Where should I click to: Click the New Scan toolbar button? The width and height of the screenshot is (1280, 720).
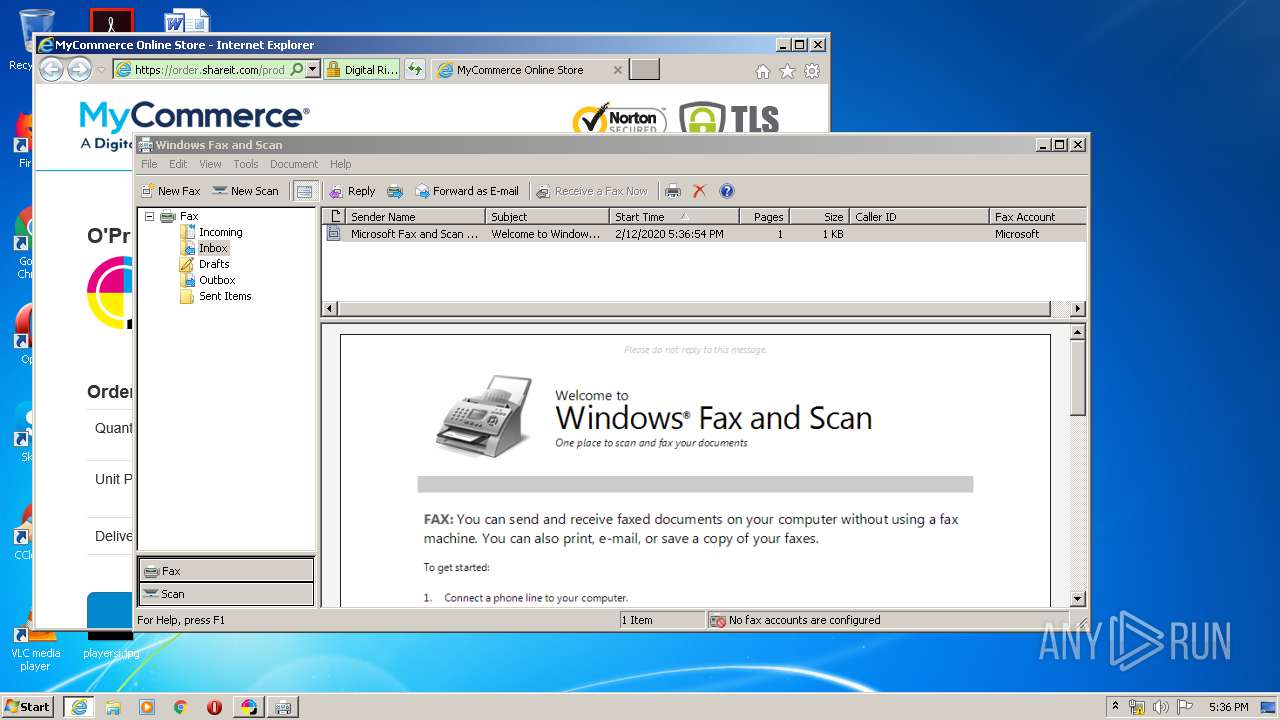[245, 191]
